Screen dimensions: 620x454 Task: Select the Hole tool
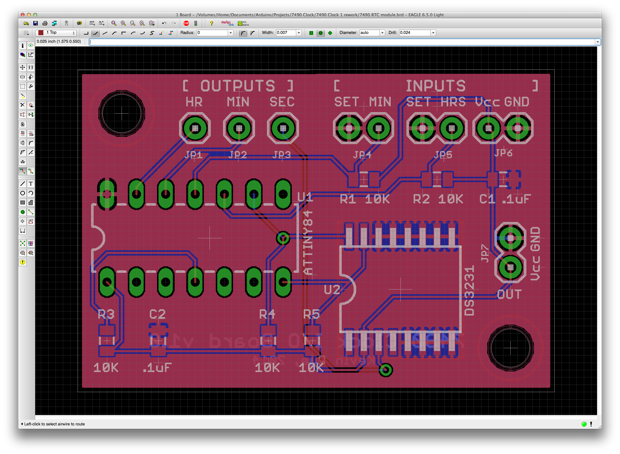click(23, 221)
